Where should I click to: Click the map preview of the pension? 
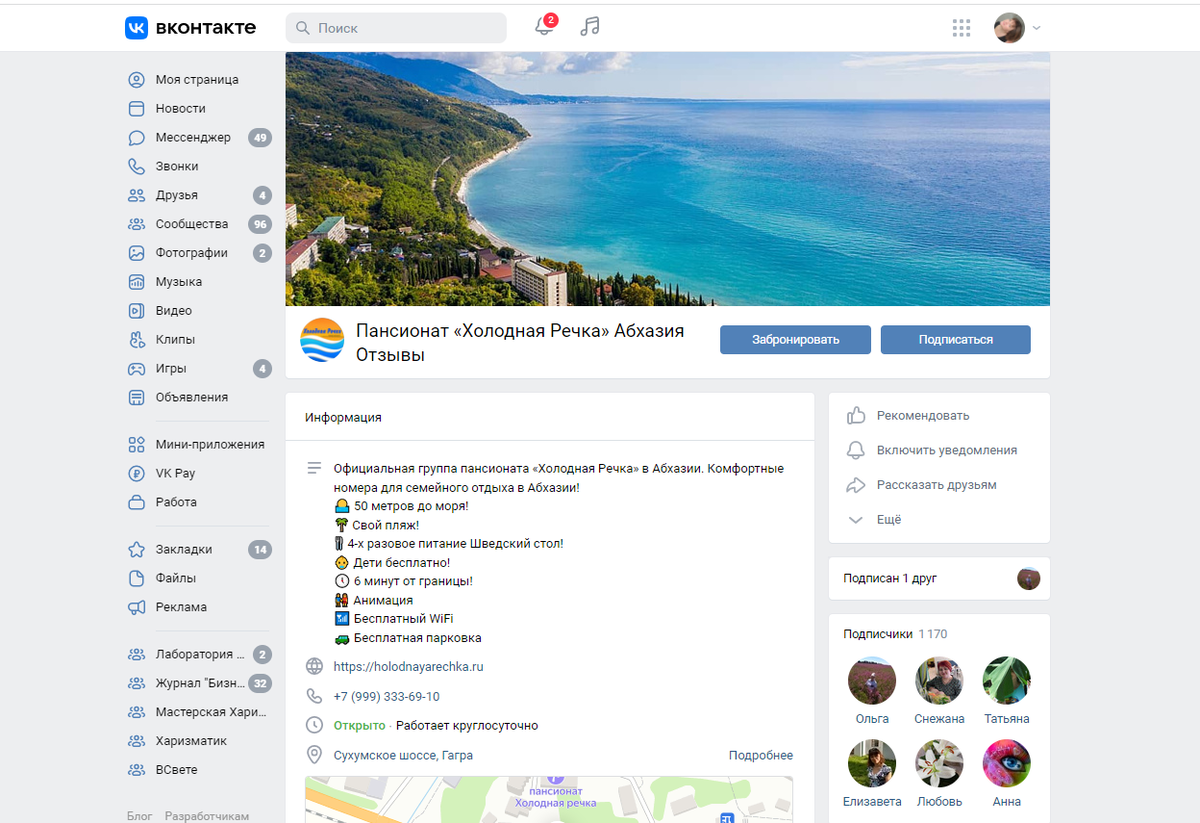coord(549,800)
